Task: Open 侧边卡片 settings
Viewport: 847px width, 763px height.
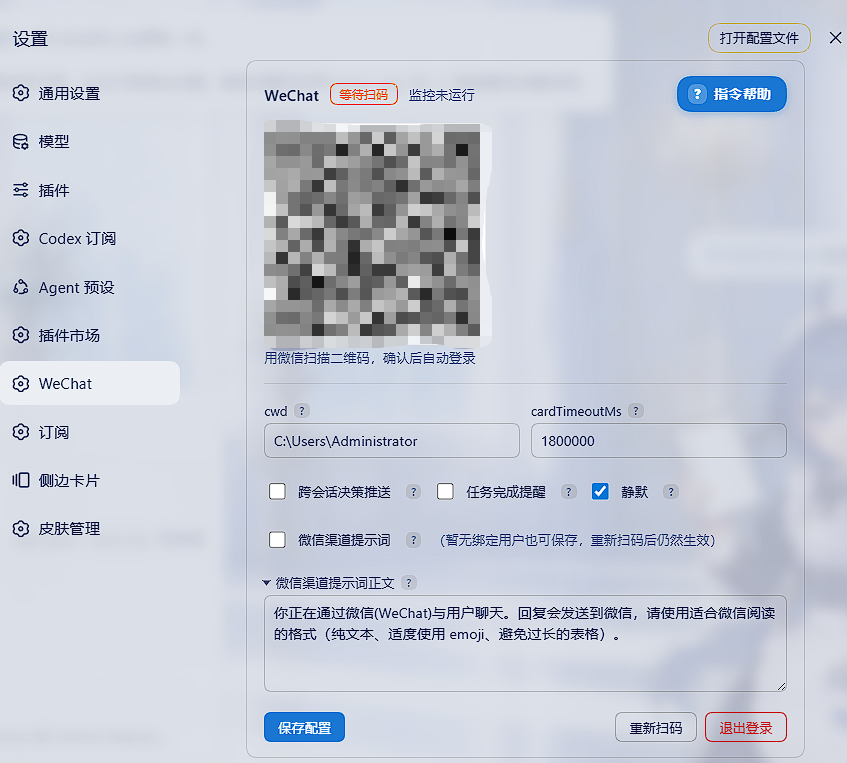Action: coord(90,480)
